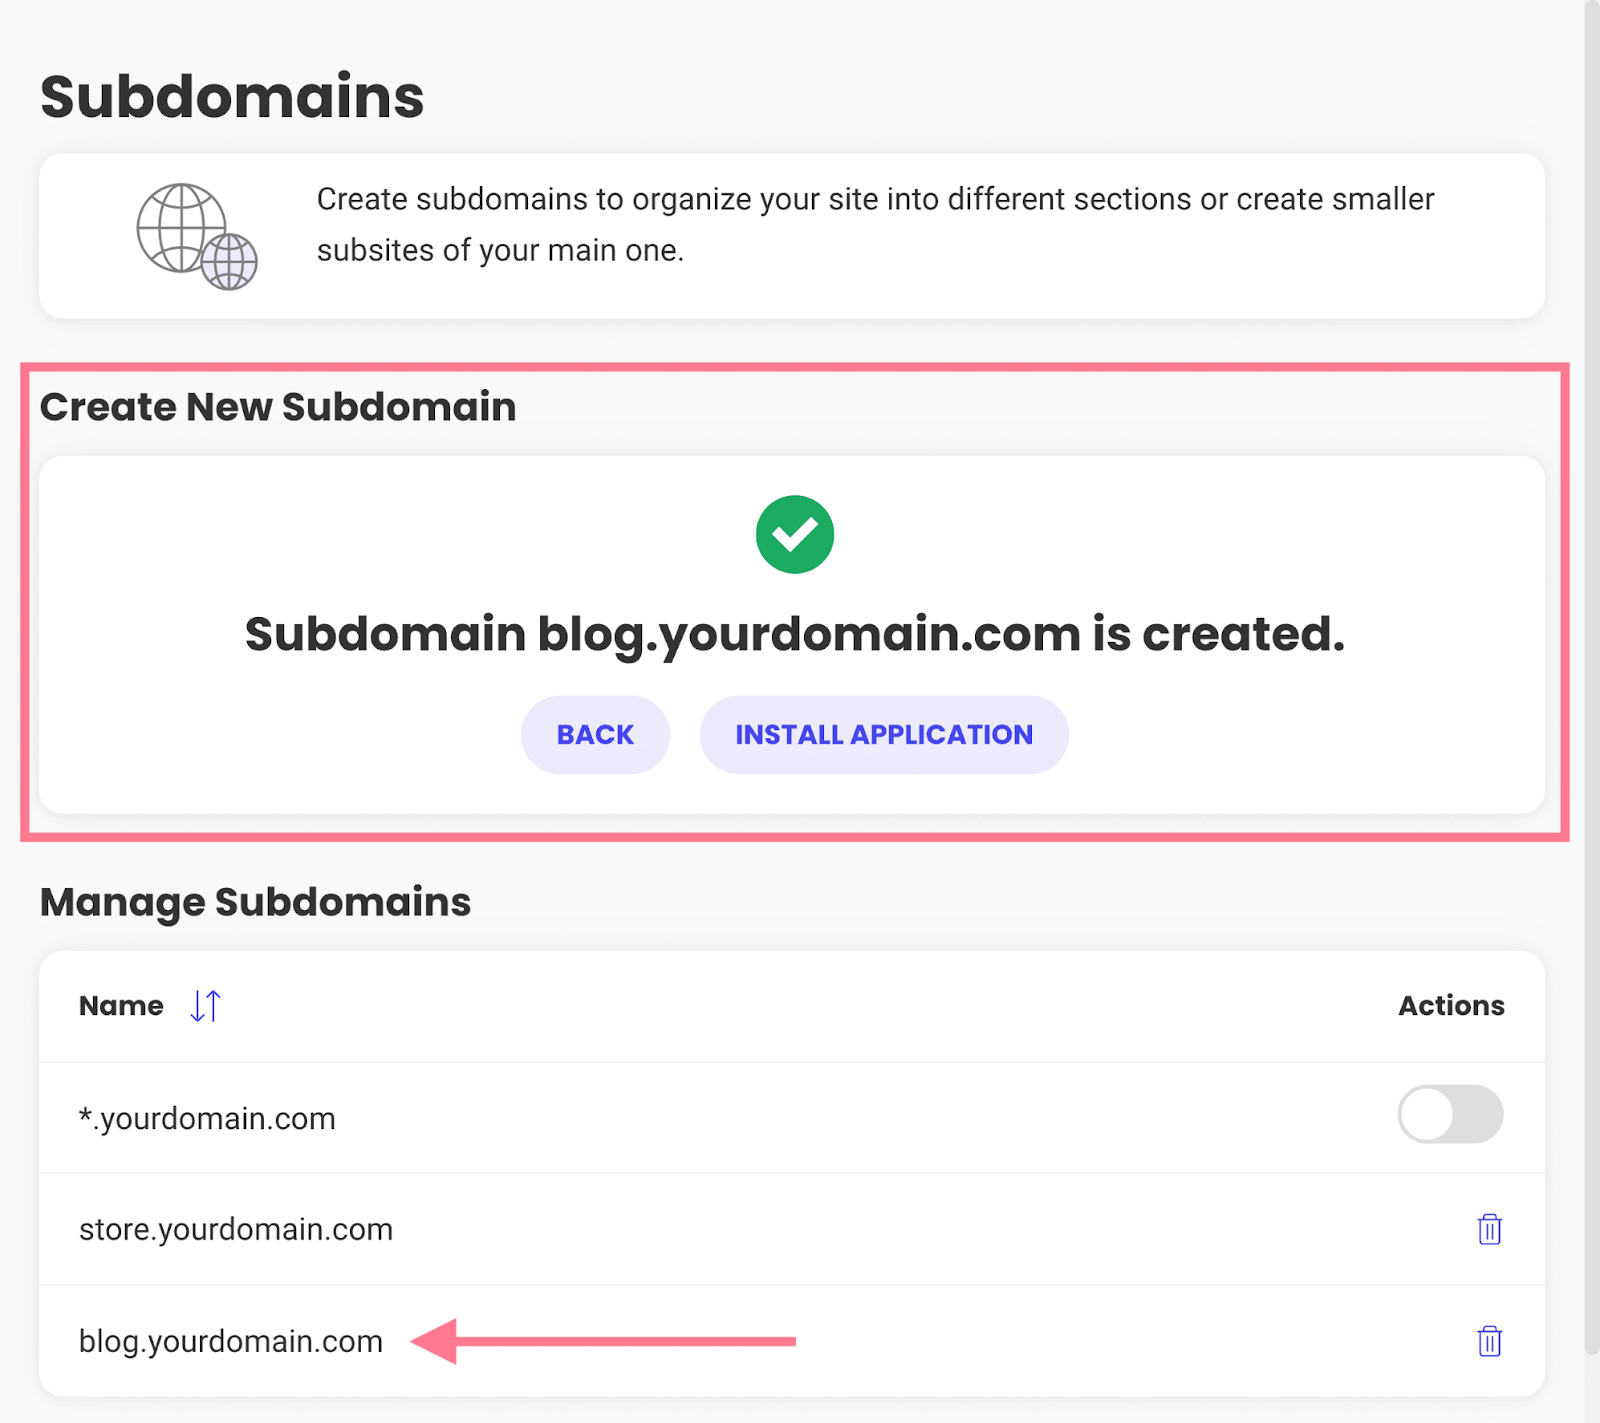Select the blog.yourdomain.com entry
The width and height of the screenshot is (1600, 1423).
pos(231,1341)
